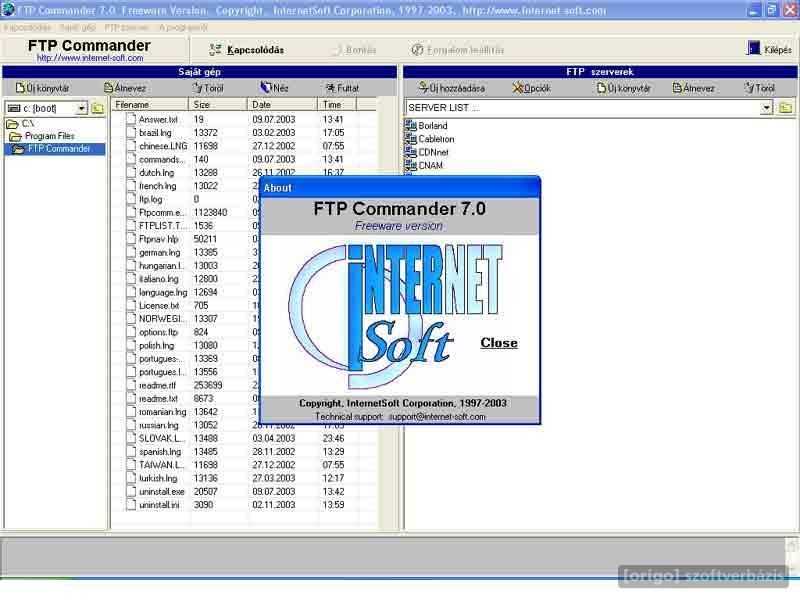This screenshot has height=600, width=800.
Task: Click Átnevez rename in Saját gép panel
Action: click(125, 88)
